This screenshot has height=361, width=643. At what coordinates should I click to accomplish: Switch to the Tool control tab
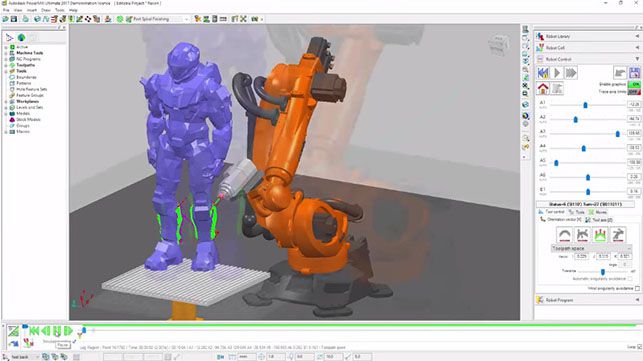coord(551,212)
